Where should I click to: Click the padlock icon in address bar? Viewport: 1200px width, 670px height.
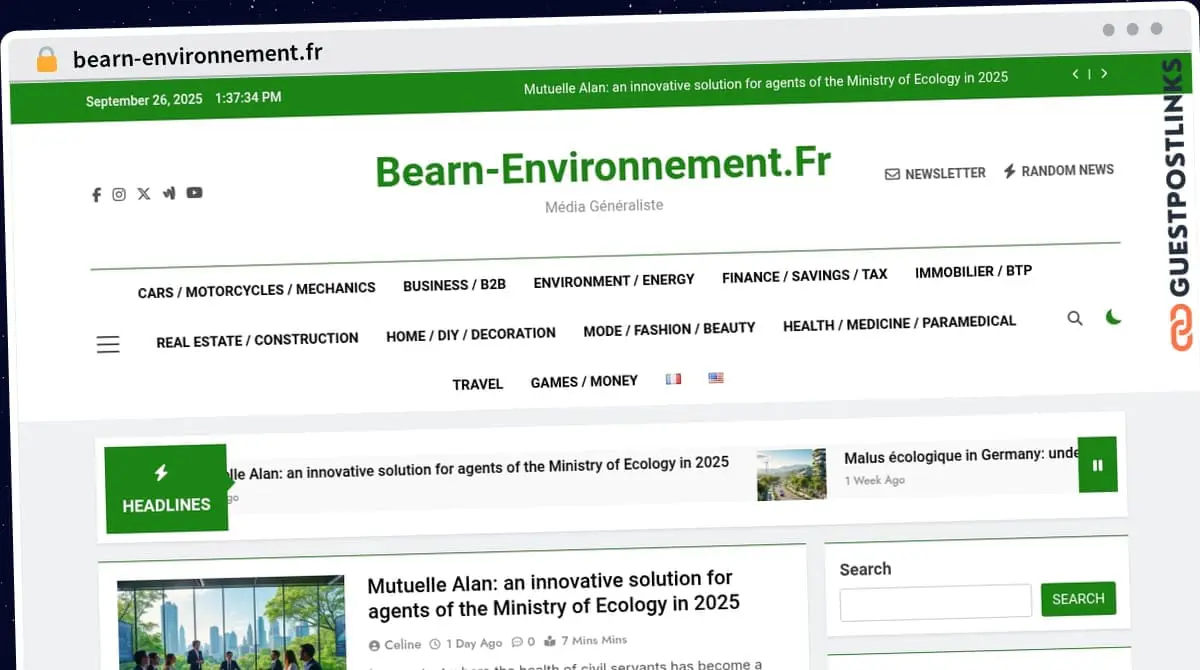pos(47,59)
